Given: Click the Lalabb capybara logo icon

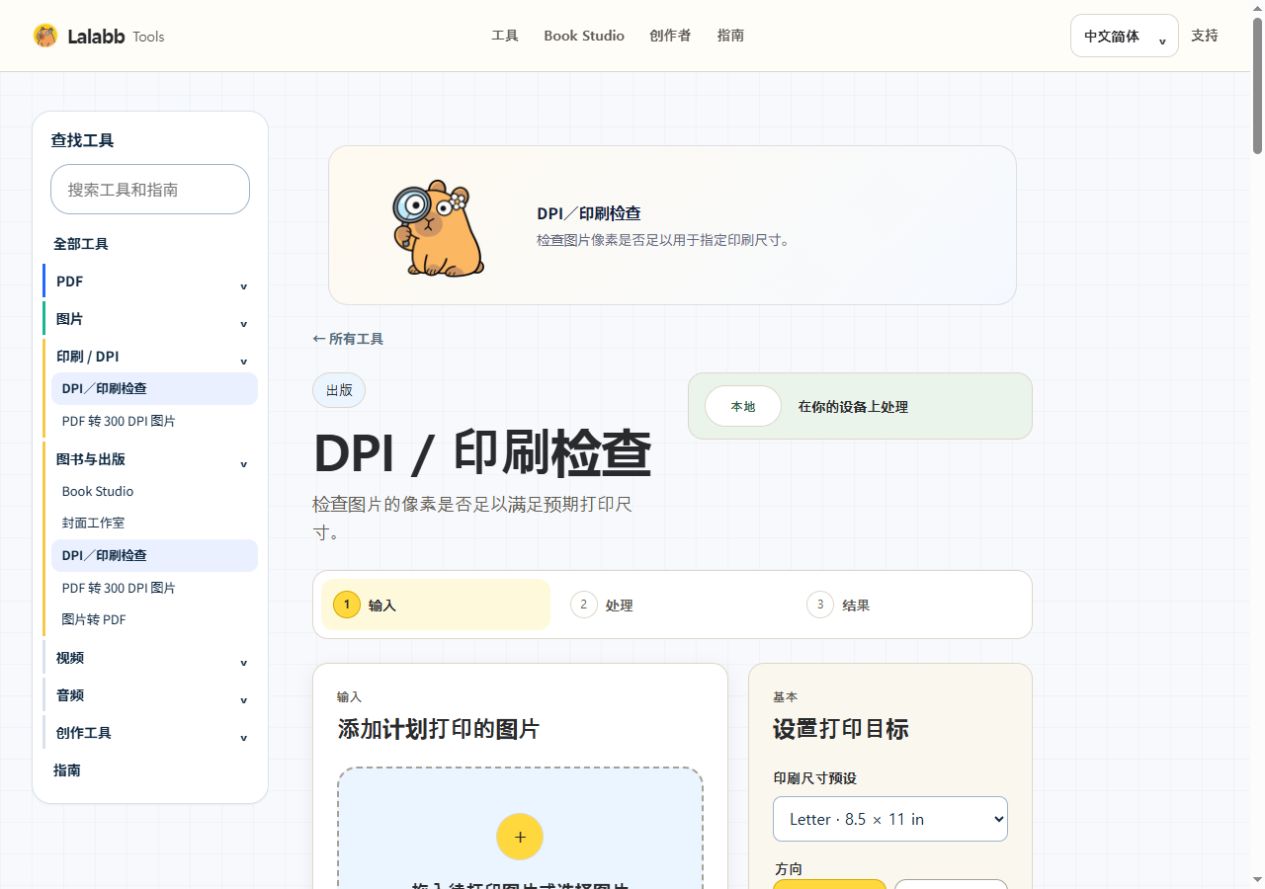Looking at the screenshot, I should [45, 36].
